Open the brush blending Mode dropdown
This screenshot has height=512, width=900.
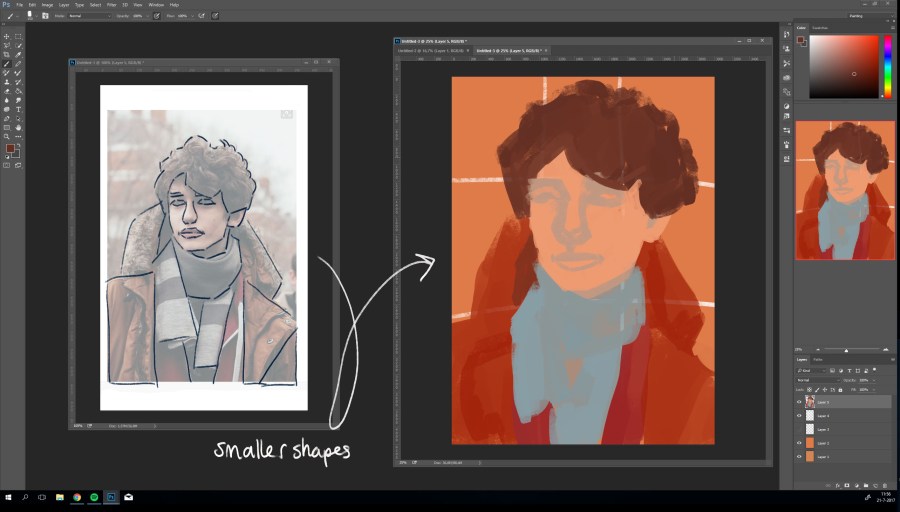[88, 16]
